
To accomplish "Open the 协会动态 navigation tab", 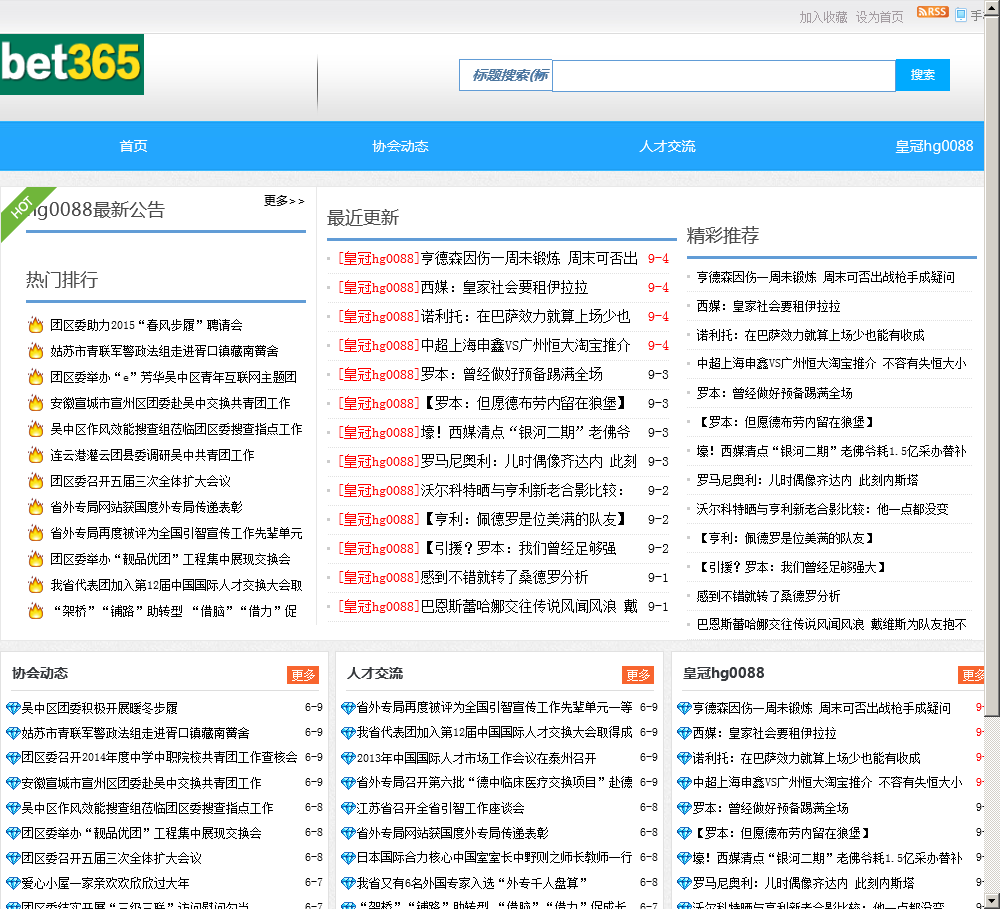I will tap(401, 146).
